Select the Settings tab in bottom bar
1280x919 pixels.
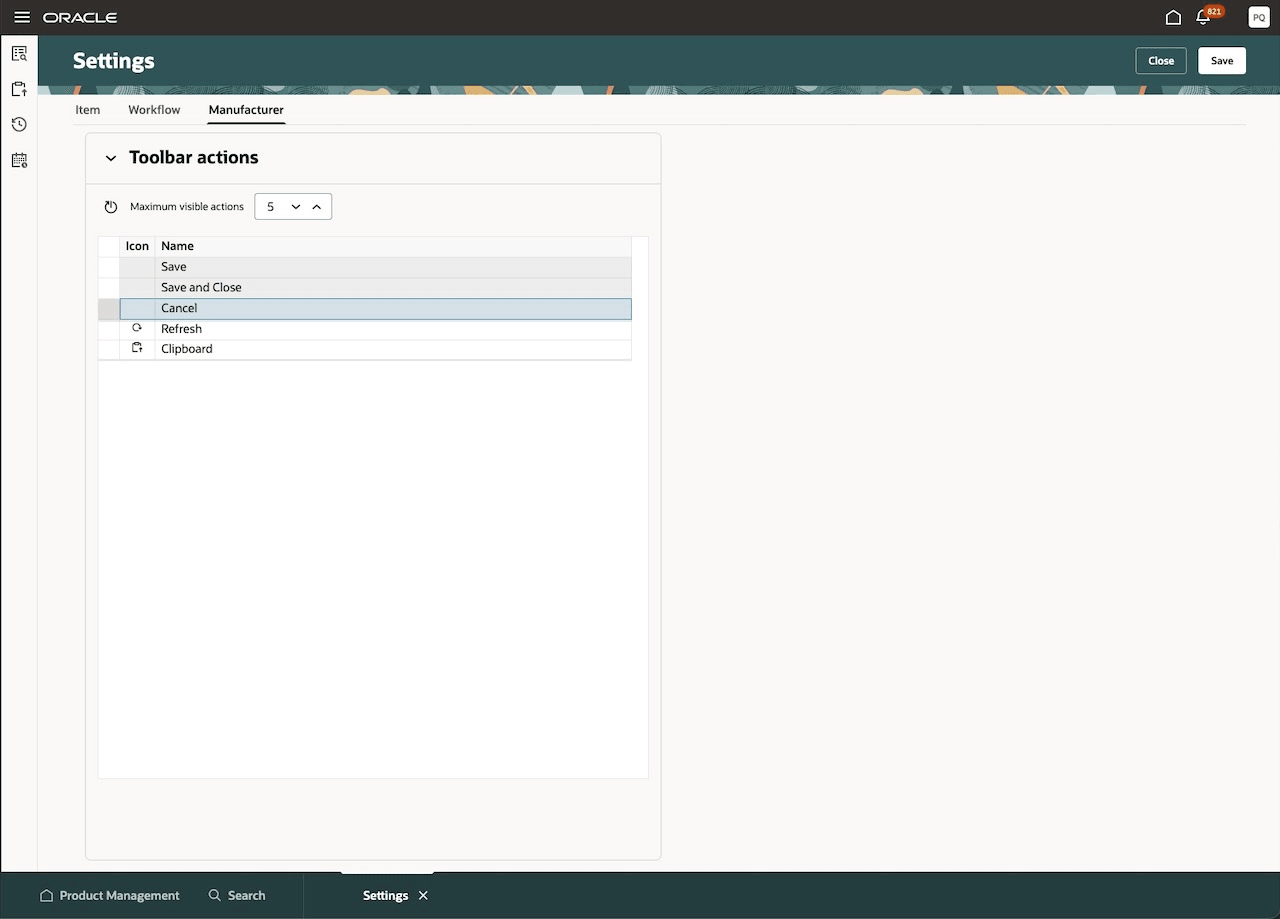pyautogui.click(x=385, y=896)
